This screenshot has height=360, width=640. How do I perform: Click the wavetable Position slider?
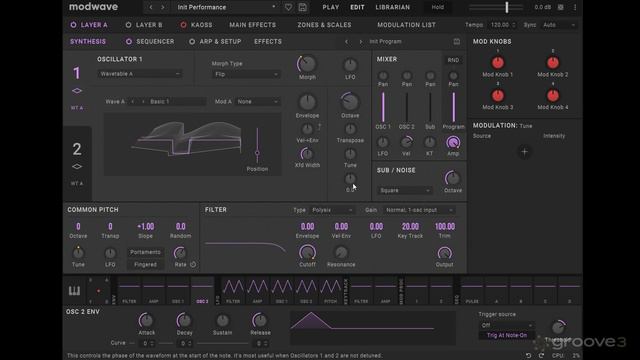tap(257, 146)
